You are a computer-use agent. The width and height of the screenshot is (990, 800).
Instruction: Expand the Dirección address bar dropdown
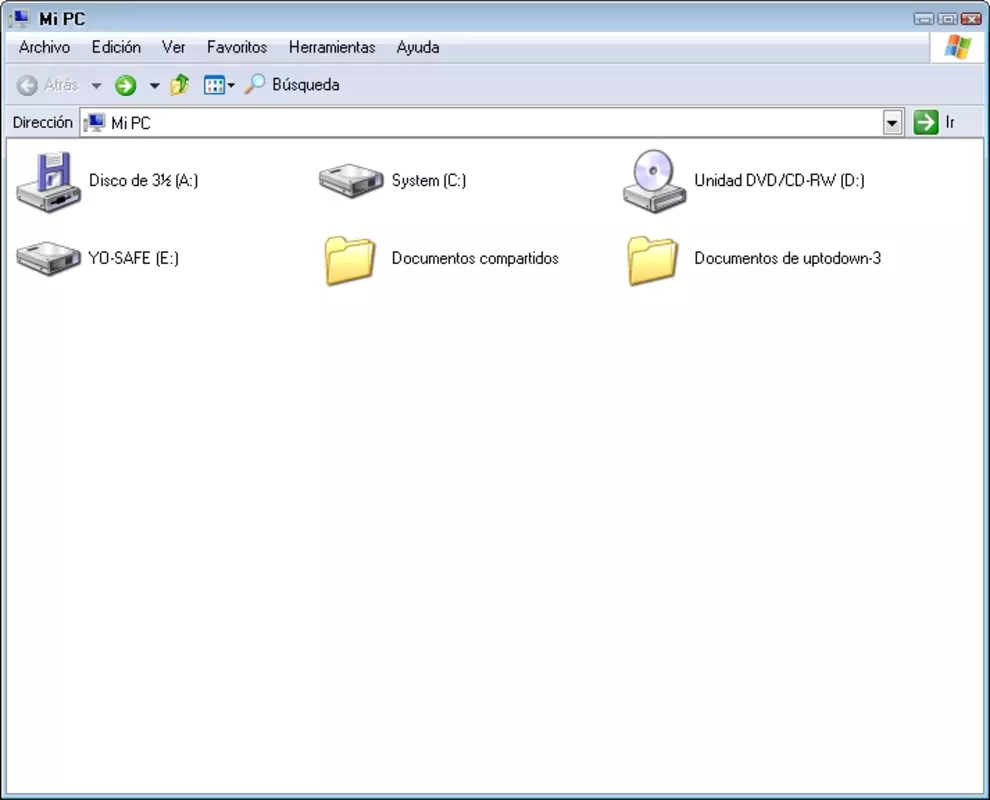click(892, 123)
